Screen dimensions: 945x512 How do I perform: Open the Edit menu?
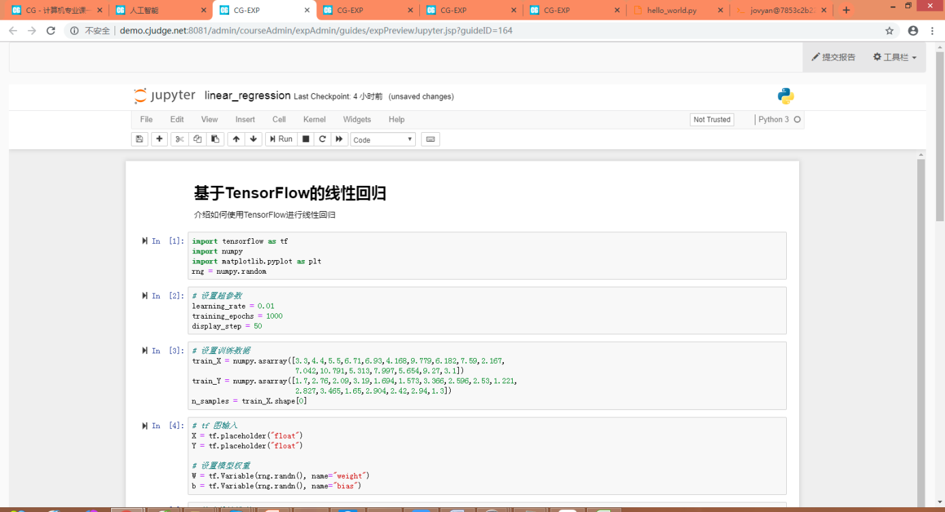(177, 119)
